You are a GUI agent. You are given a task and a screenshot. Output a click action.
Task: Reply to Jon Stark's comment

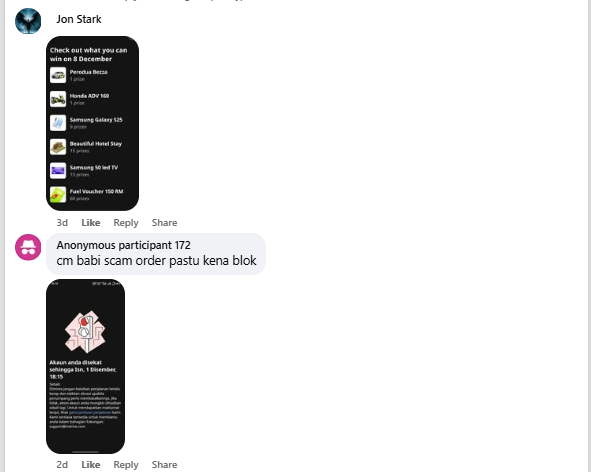126,223
